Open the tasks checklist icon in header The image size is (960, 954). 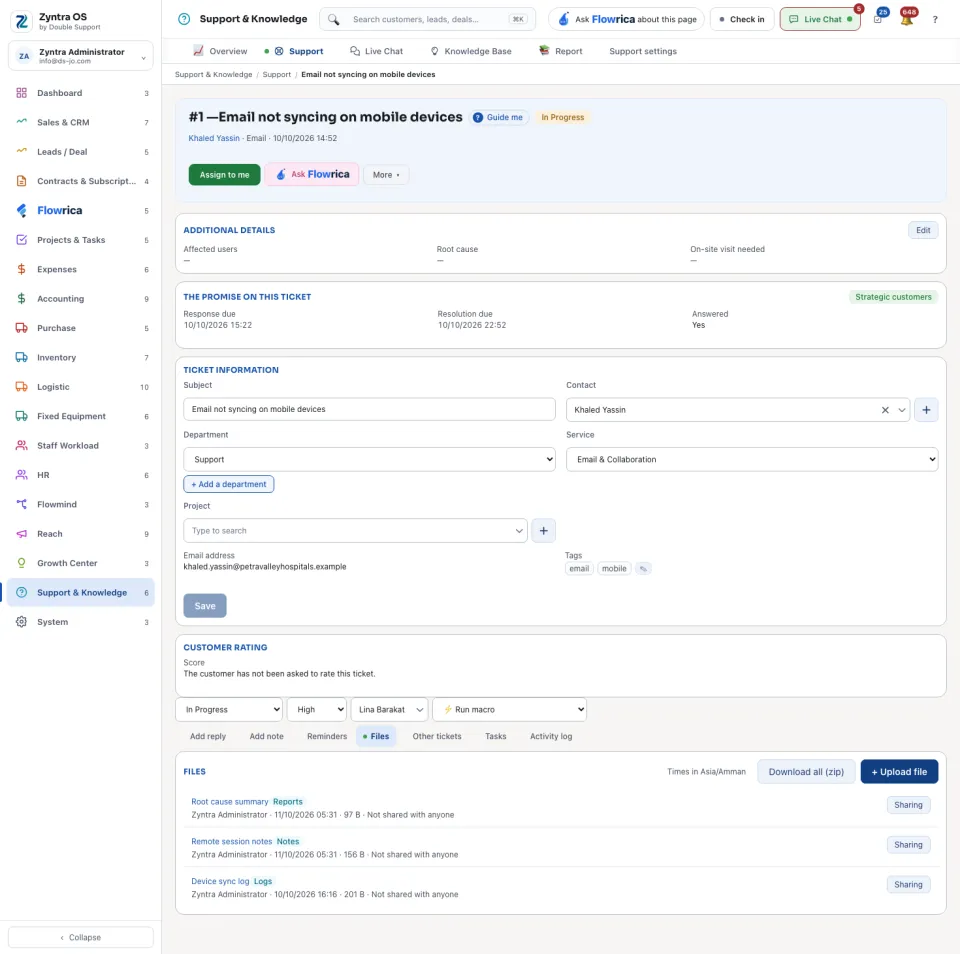(x=878, y=19)
